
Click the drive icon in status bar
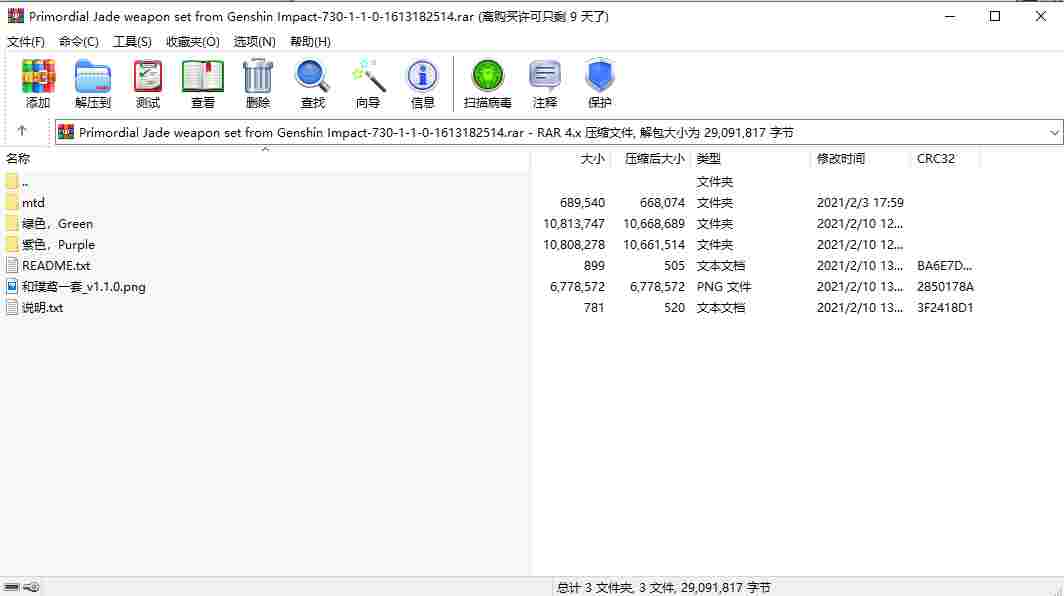point(12,587)
